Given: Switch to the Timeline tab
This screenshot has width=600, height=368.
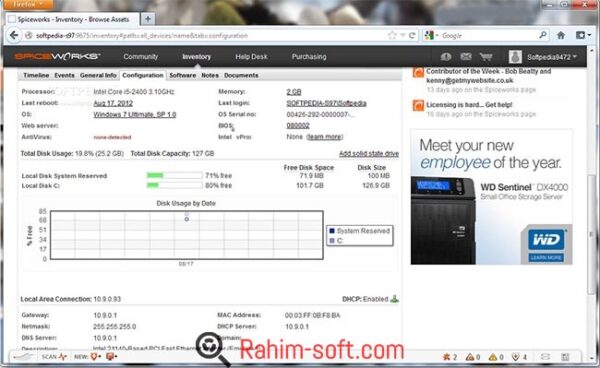Looking at the screenshot, I should pyautogui.click(x=36, y=75).
